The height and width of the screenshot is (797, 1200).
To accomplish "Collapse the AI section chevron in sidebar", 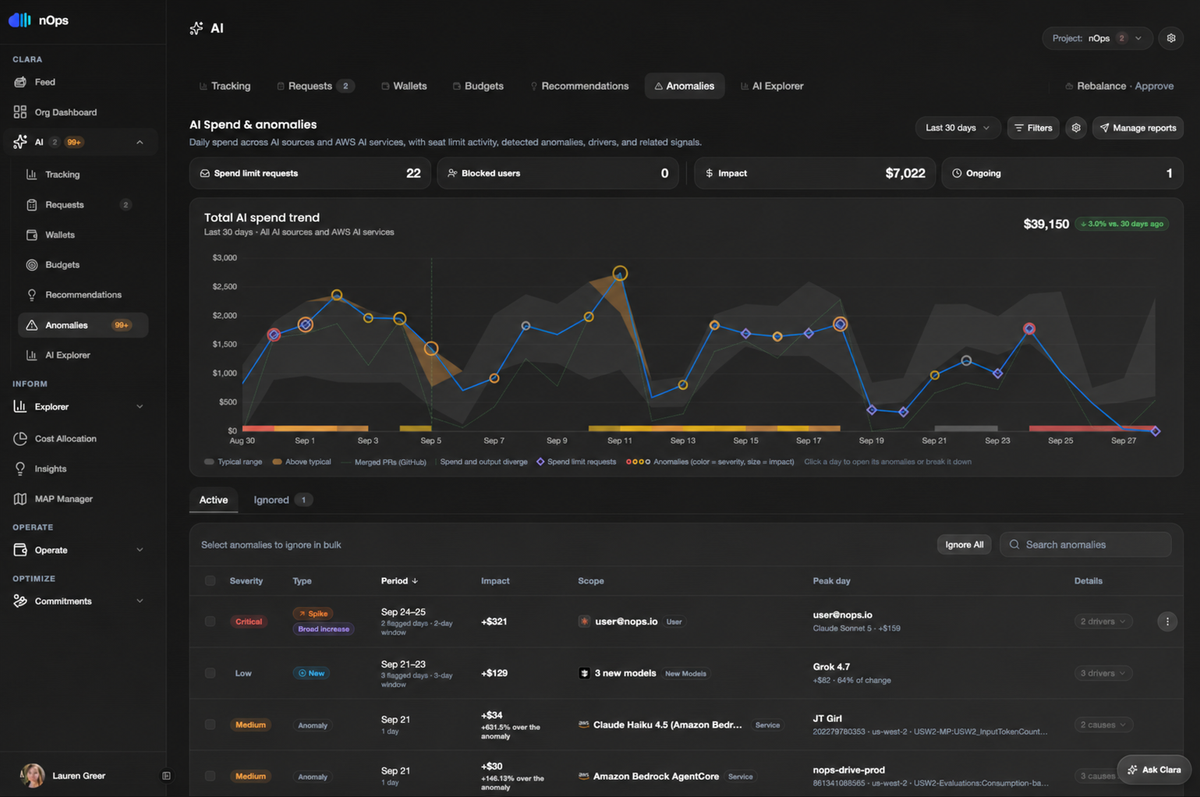I will 139,143.
